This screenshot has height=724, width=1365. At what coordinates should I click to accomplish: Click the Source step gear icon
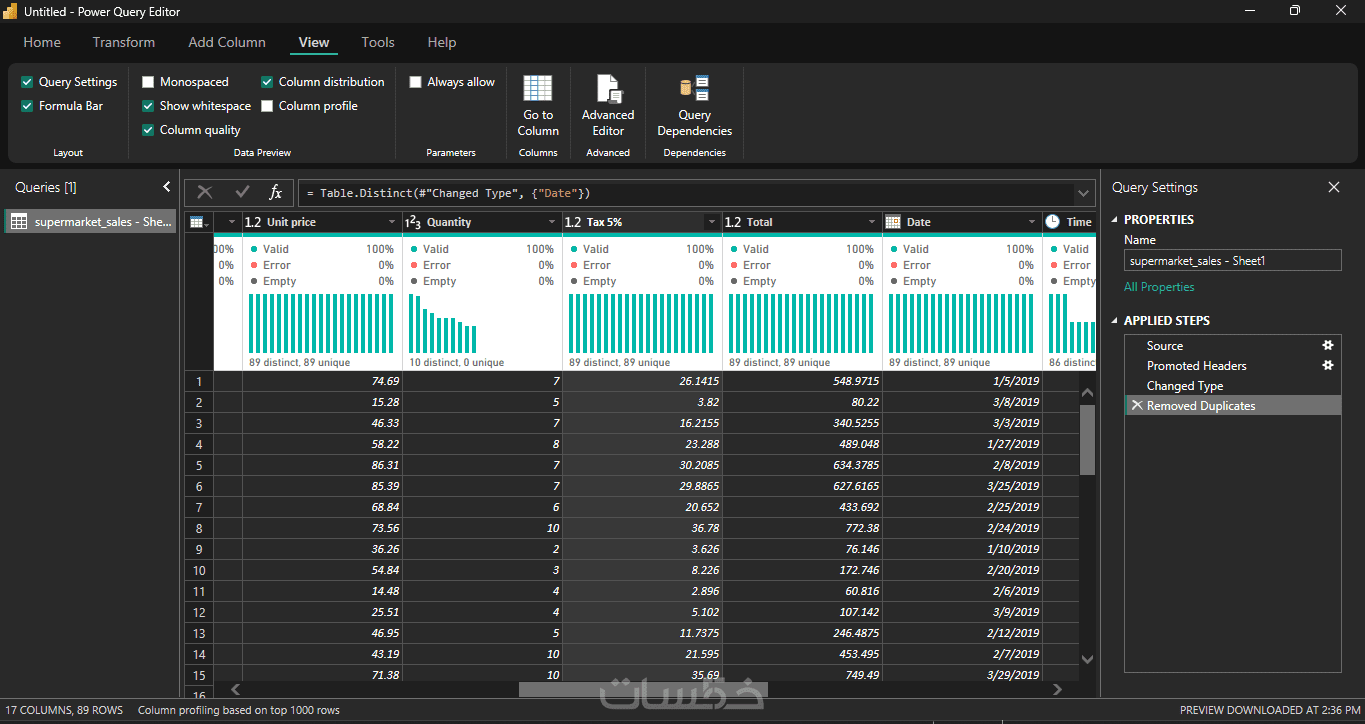pyautogui.click(x=1328, y=345)
